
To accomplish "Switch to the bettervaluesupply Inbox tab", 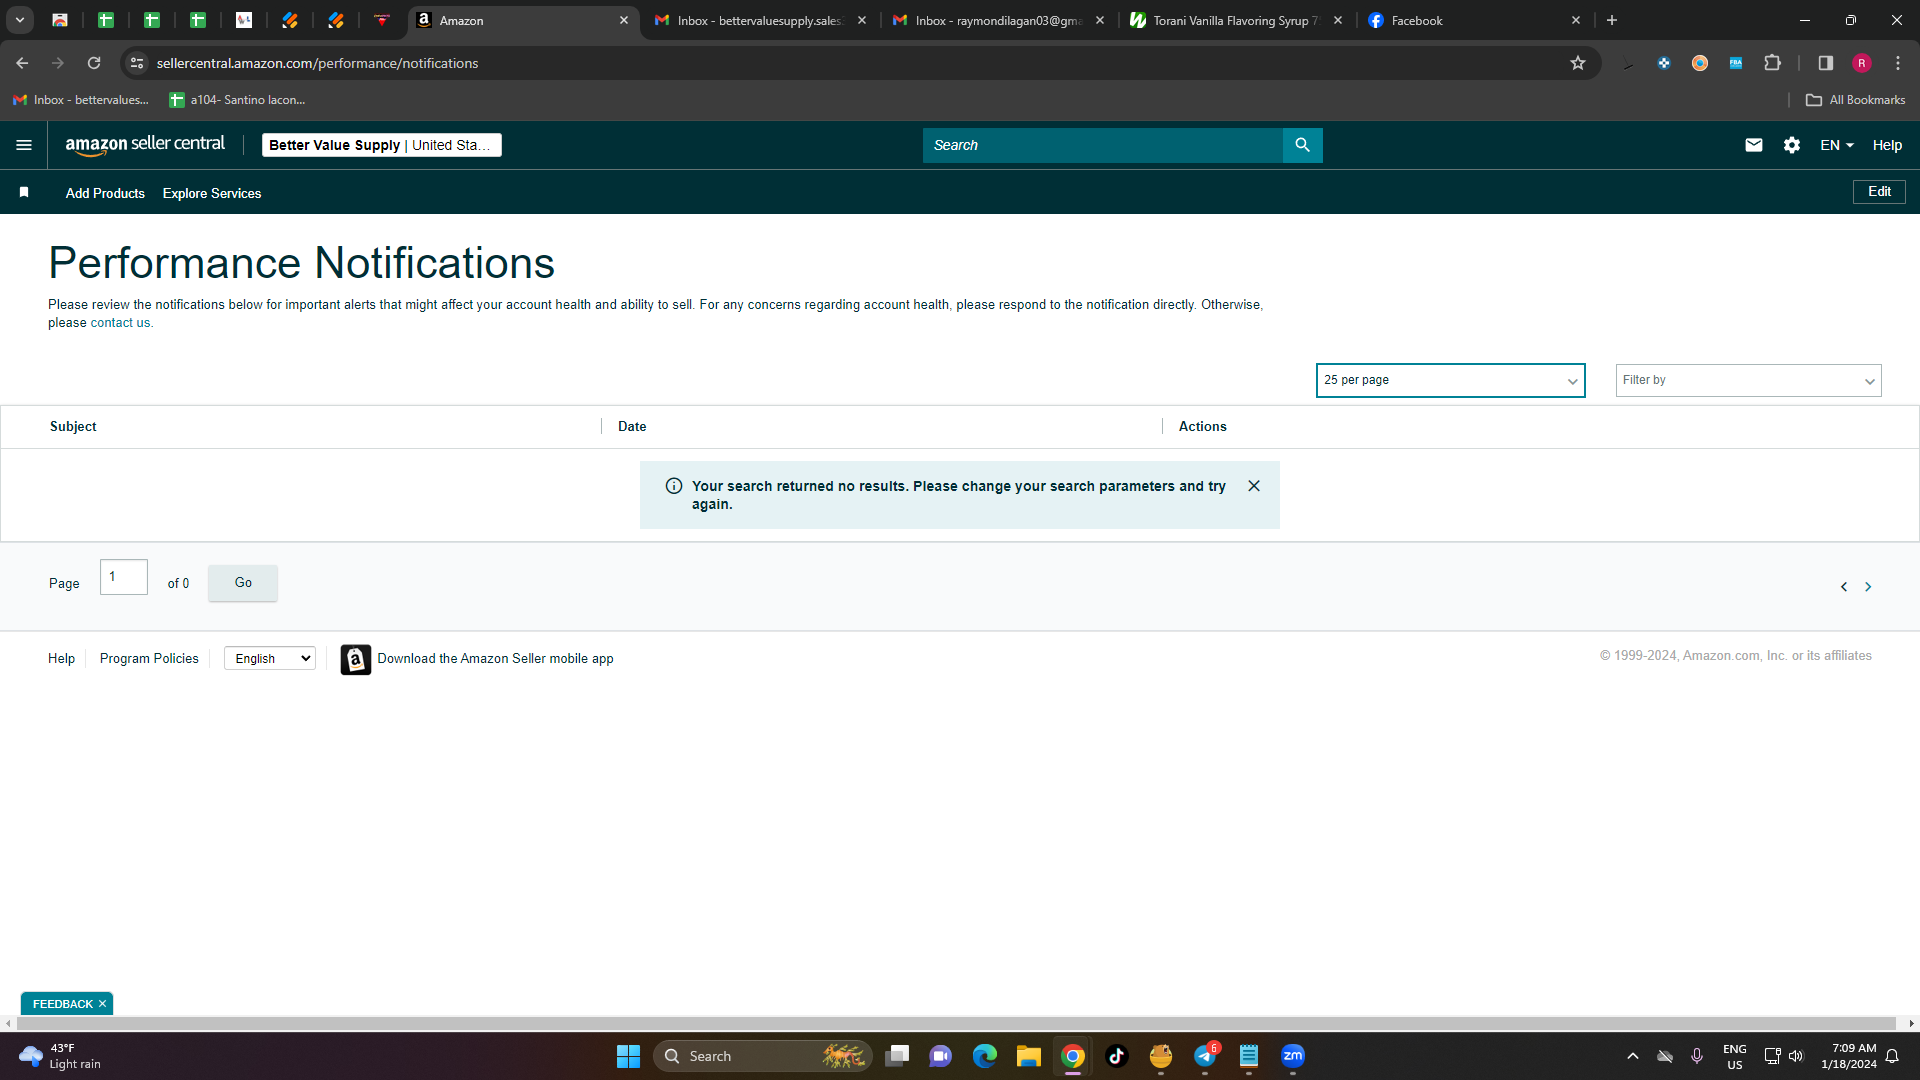I will (760, 20).
